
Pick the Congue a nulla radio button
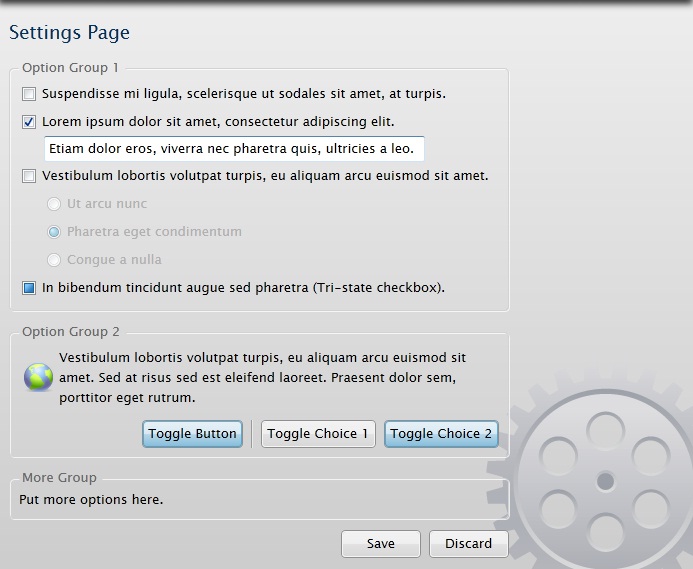tap(54, 260)
